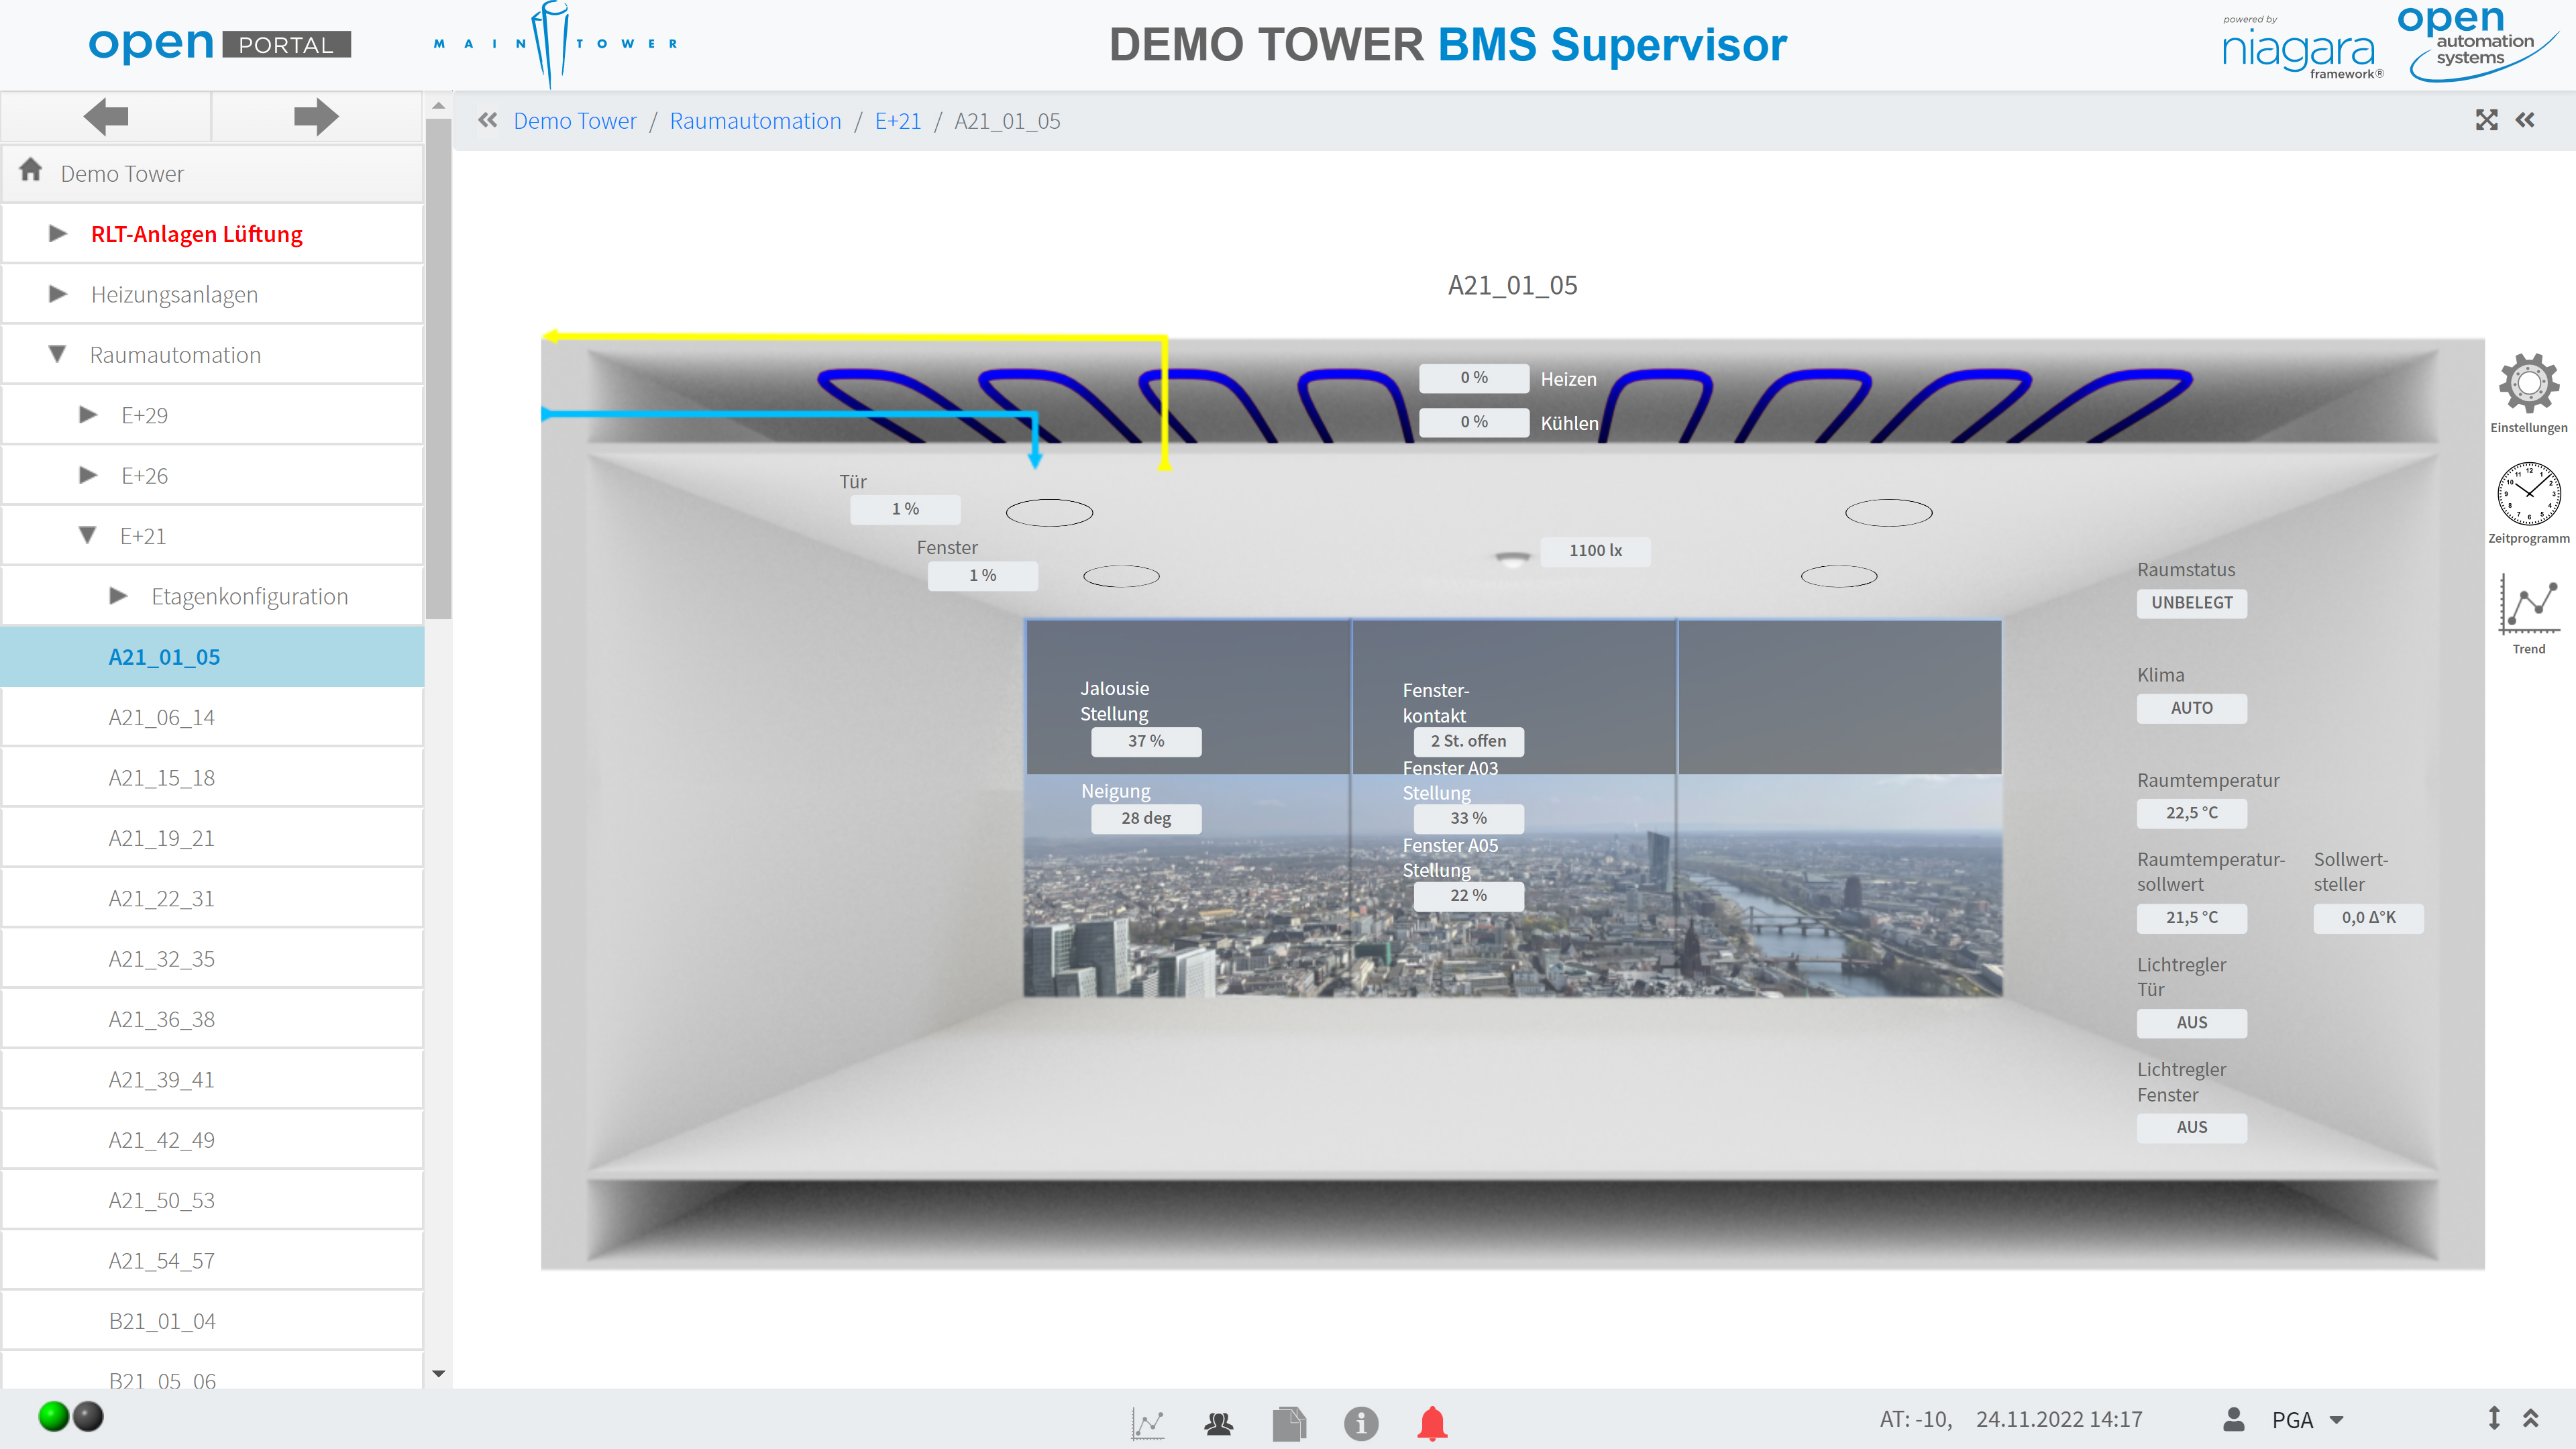This screenshot has height=1449, width=2576.
Task: Open the documents icon in footer
Action: pyautogui.click(x=1289, y=1421)
